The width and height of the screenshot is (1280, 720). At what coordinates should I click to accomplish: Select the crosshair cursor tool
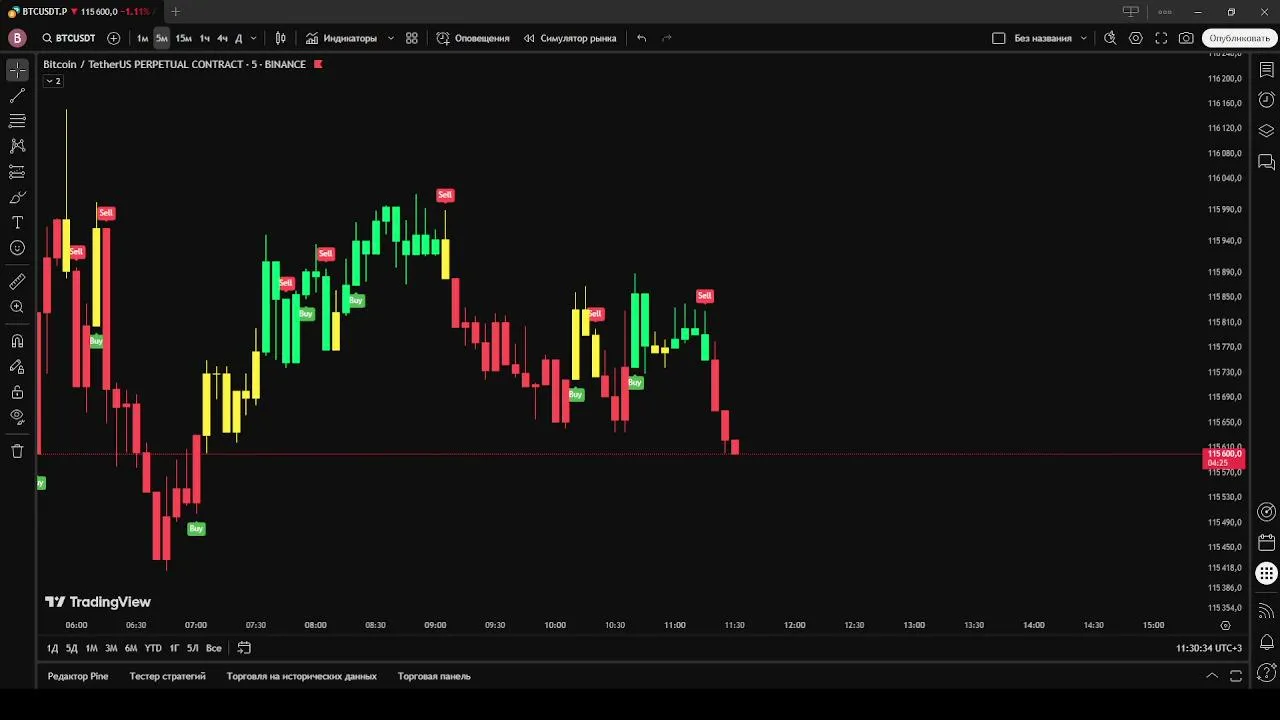point(17,70)
